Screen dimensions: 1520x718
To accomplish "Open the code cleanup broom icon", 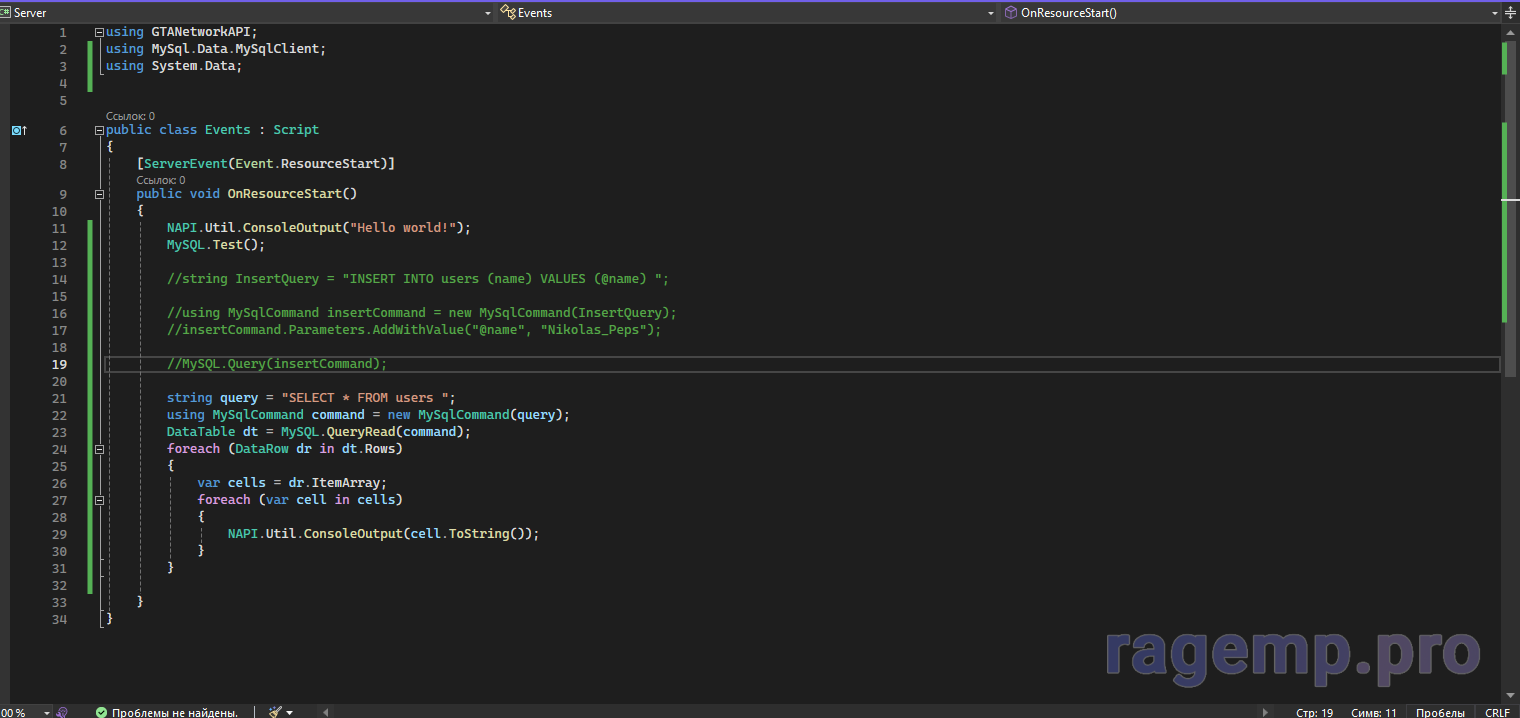I will pos(275,712).
